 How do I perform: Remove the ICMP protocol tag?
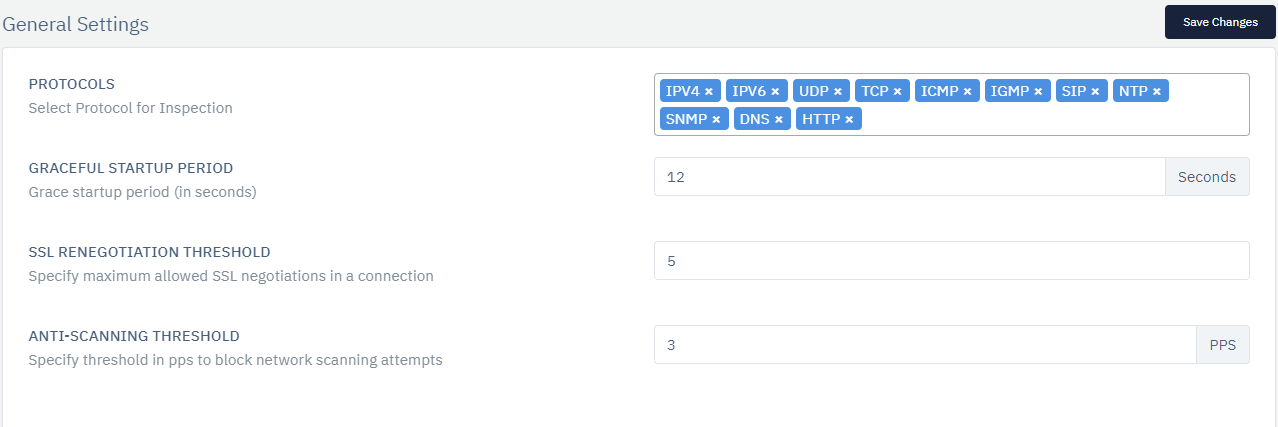click(968, 91)
